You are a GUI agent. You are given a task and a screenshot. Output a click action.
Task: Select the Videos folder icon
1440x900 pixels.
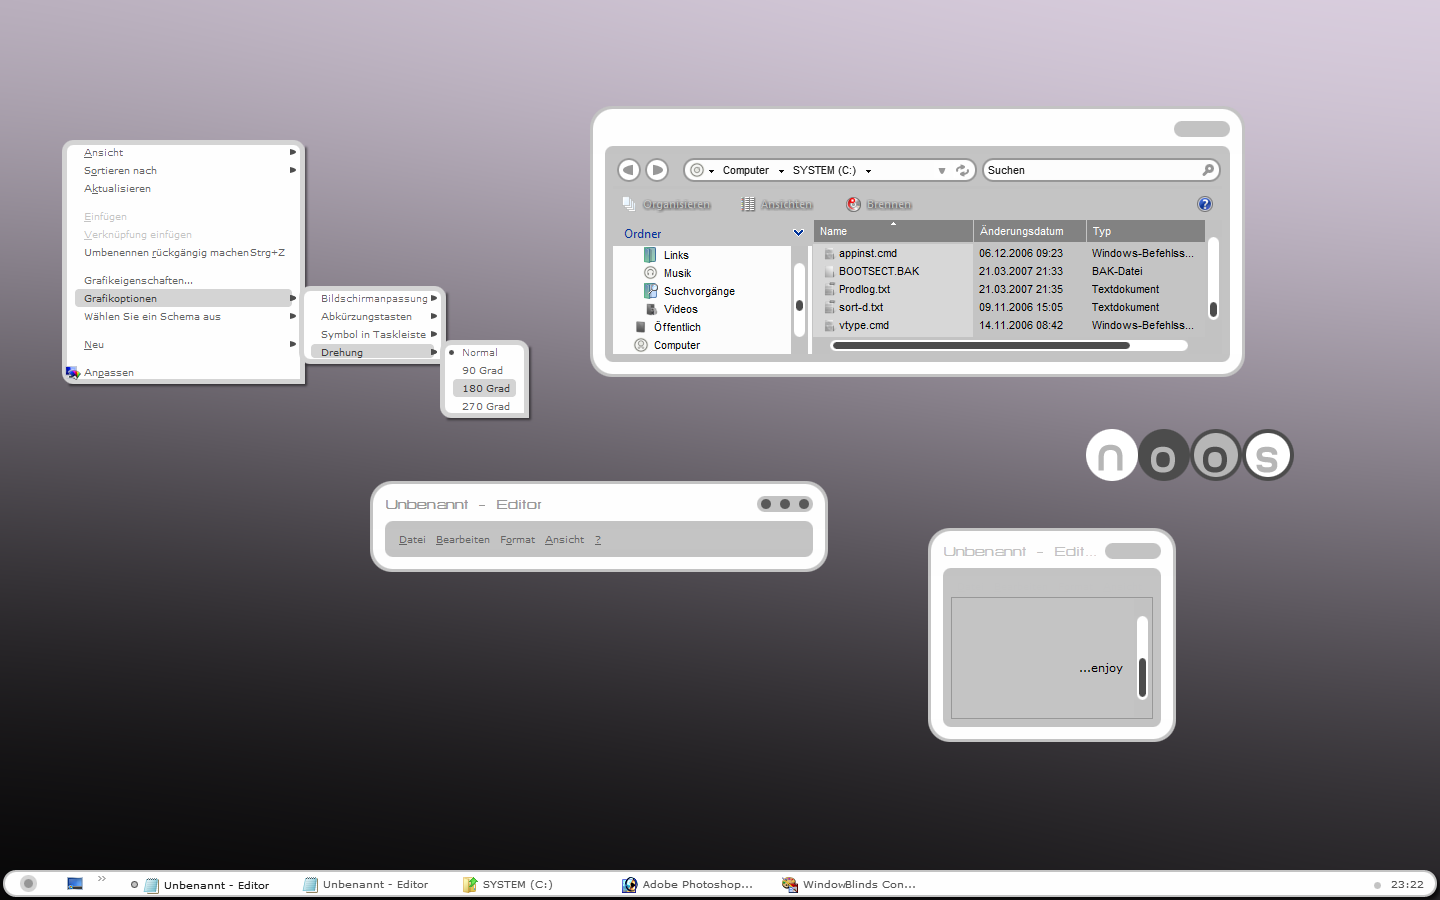pos(651,309)
